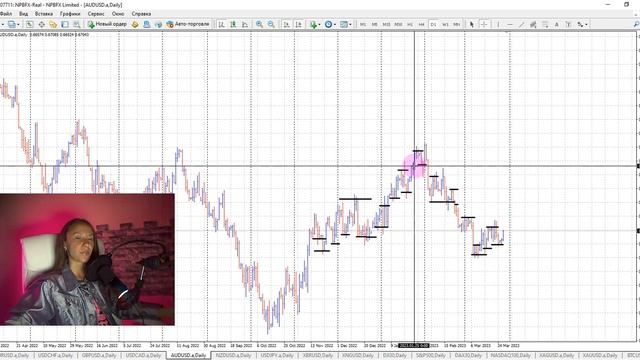Click the signals icon before Авто-торговля
Screen dimensions: 640x360
pos(158,24)
